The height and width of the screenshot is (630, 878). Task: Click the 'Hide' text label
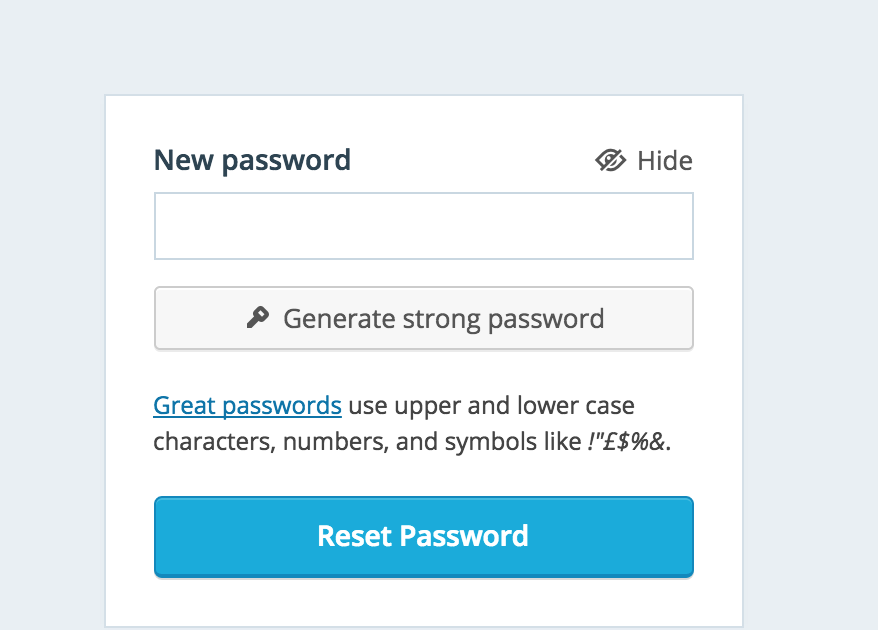tap(665, 161)
